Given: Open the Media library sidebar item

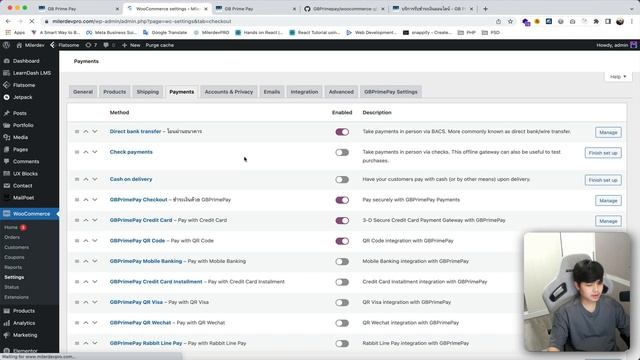Looking at the screenshot, I should coord(20,138).
